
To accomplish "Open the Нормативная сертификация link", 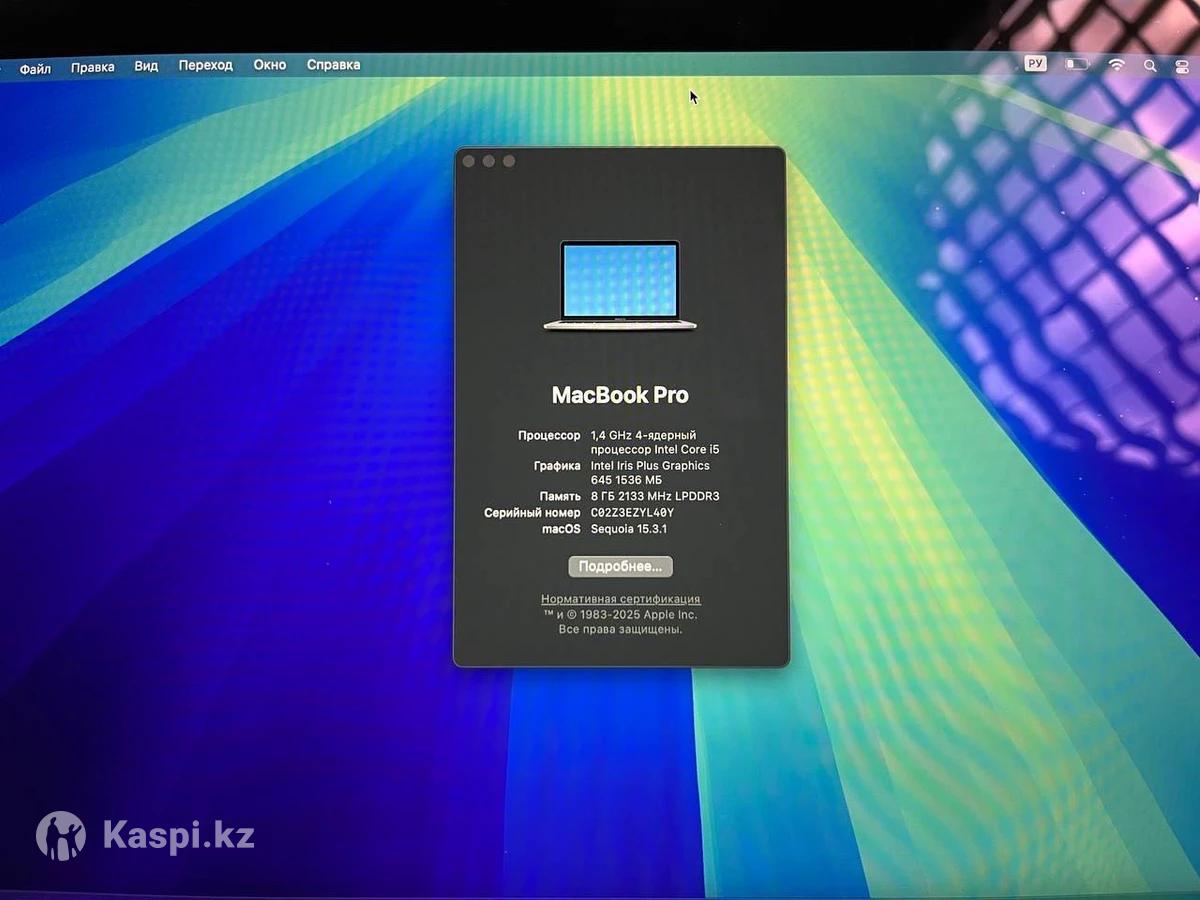I will point(620,599).
